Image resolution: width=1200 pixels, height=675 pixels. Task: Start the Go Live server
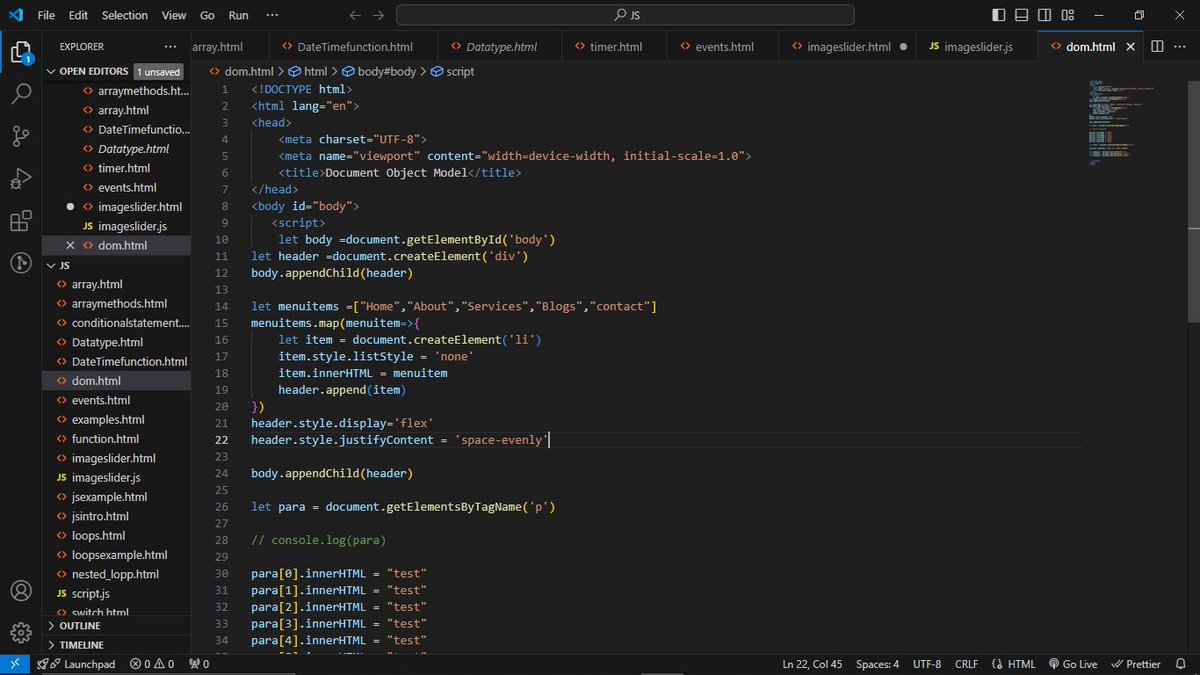point(1072,663)
